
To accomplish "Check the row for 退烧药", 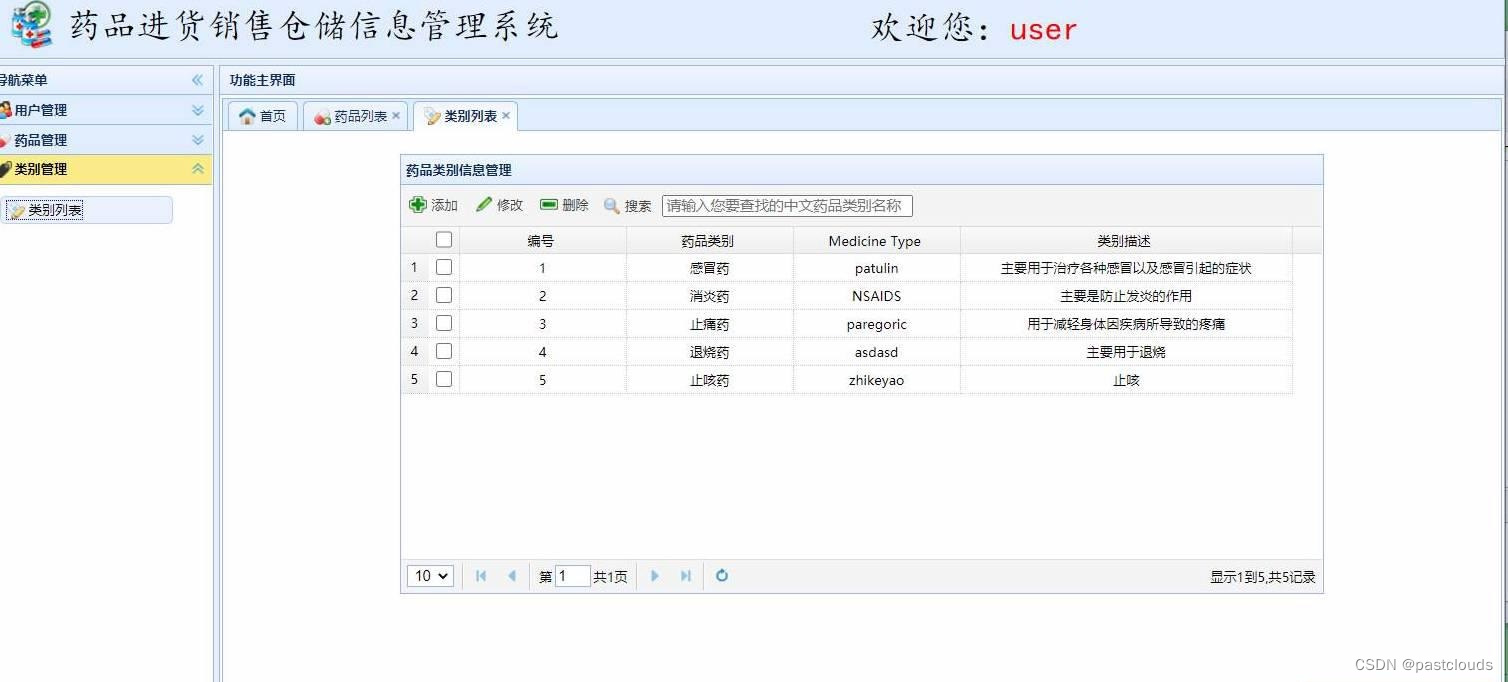I will (x=444, y=351).
